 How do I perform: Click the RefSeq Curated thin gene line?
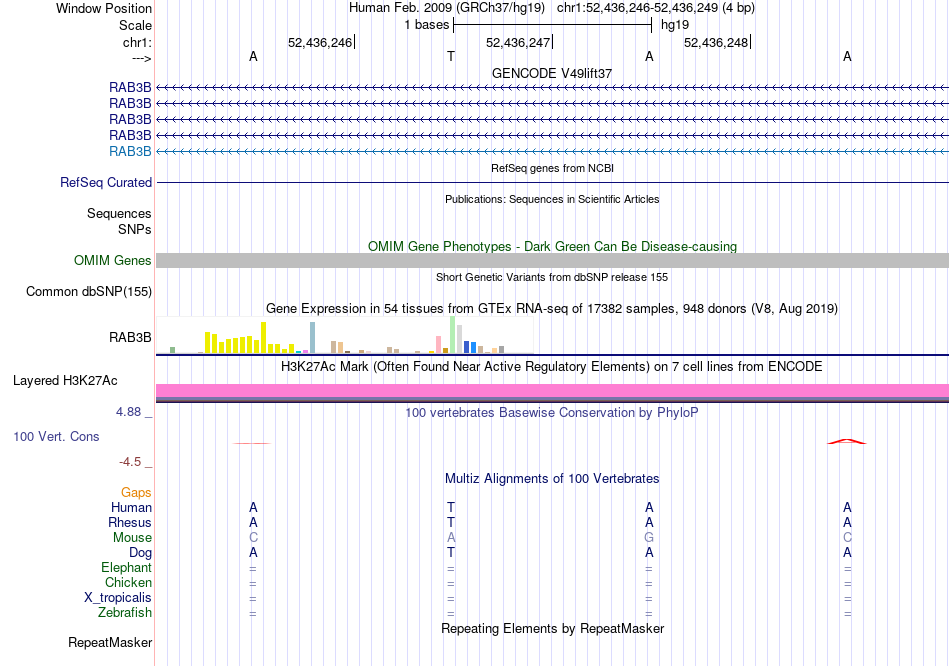552,182
